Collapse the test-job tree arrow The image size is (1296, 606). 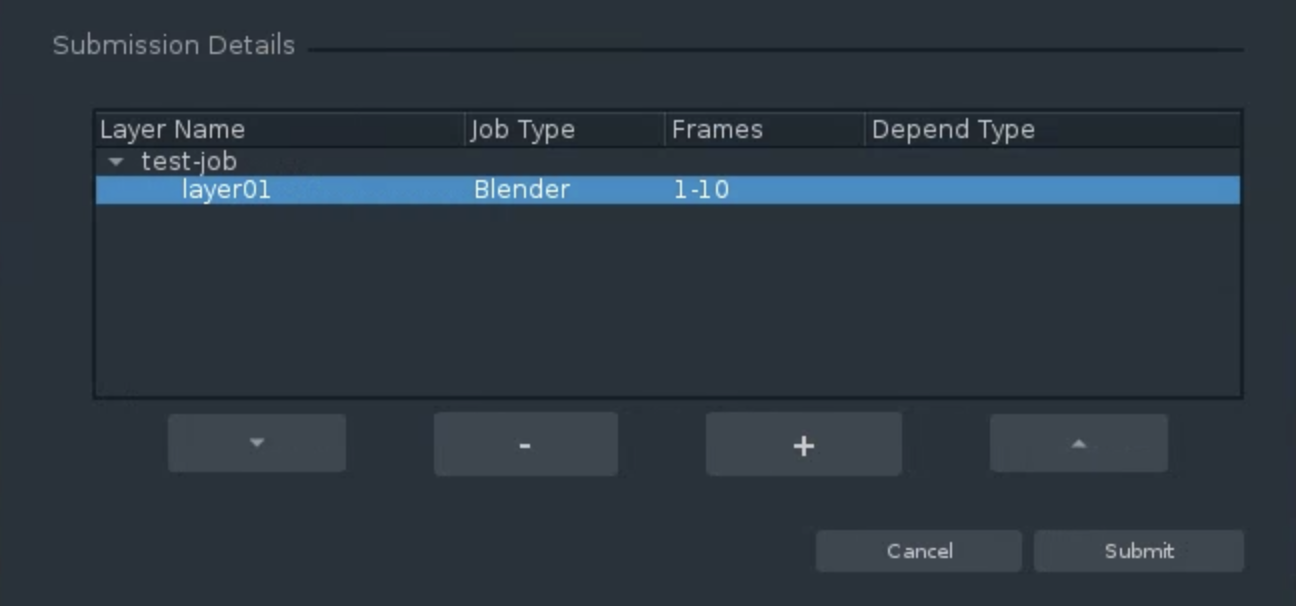tap(117, 162)
